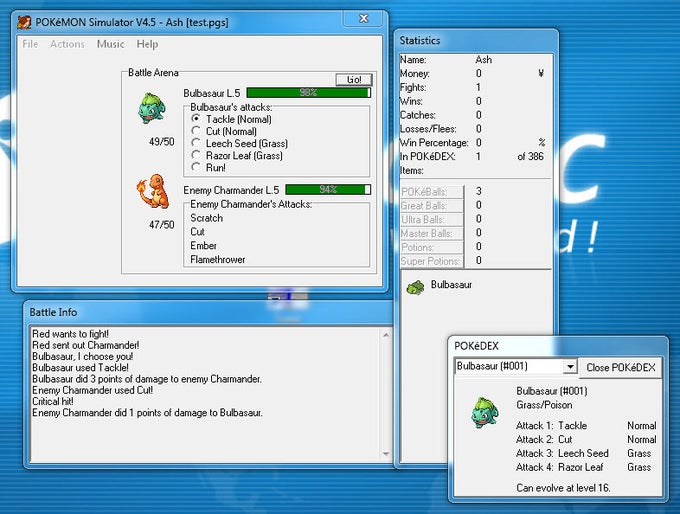The width and height of the screenshot is (680, 514).
Task: Open the Music menu
Action: (x=111, y=44)
